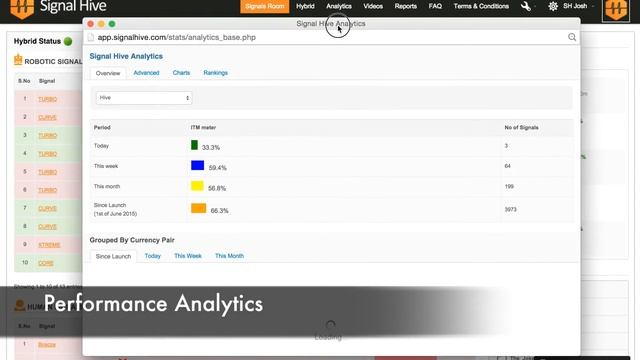Open TURBO signal link in row 5
The image size is (640, 360).
[47, 172]
